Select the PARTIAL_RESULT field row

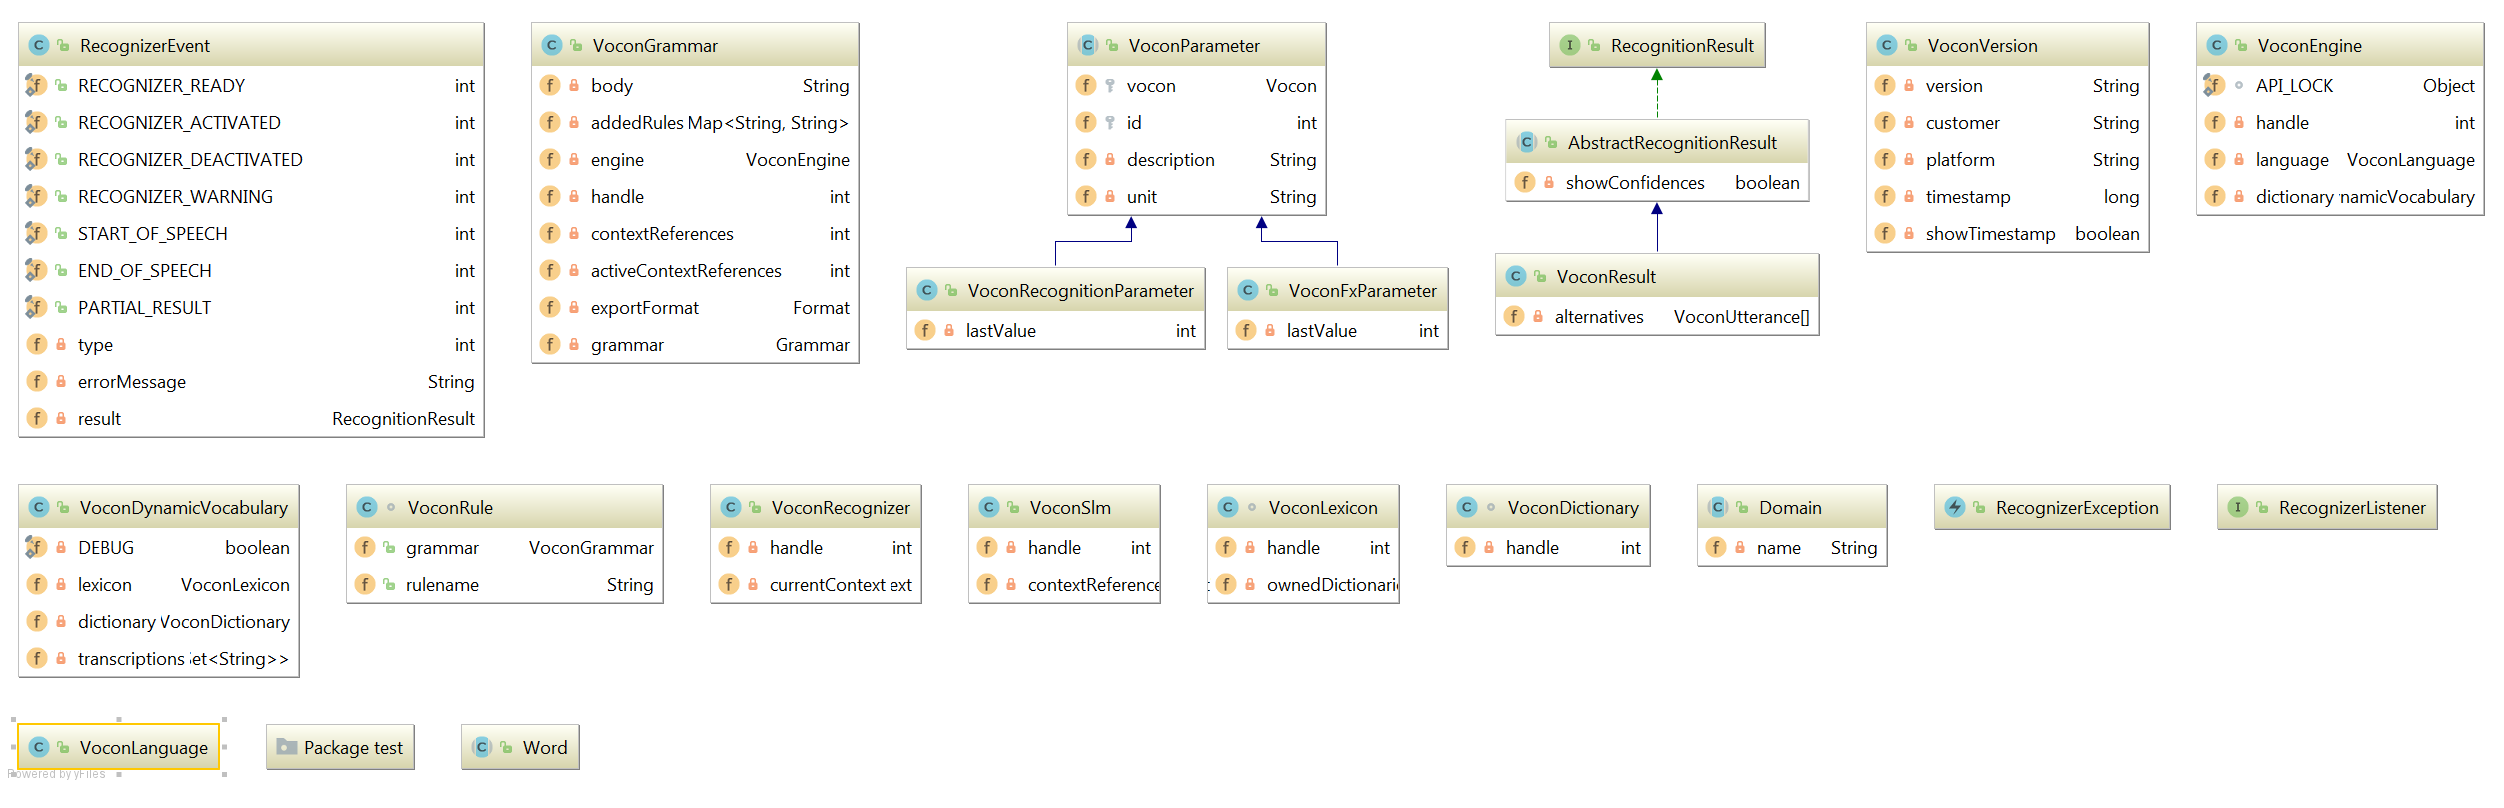pos(251,308)
